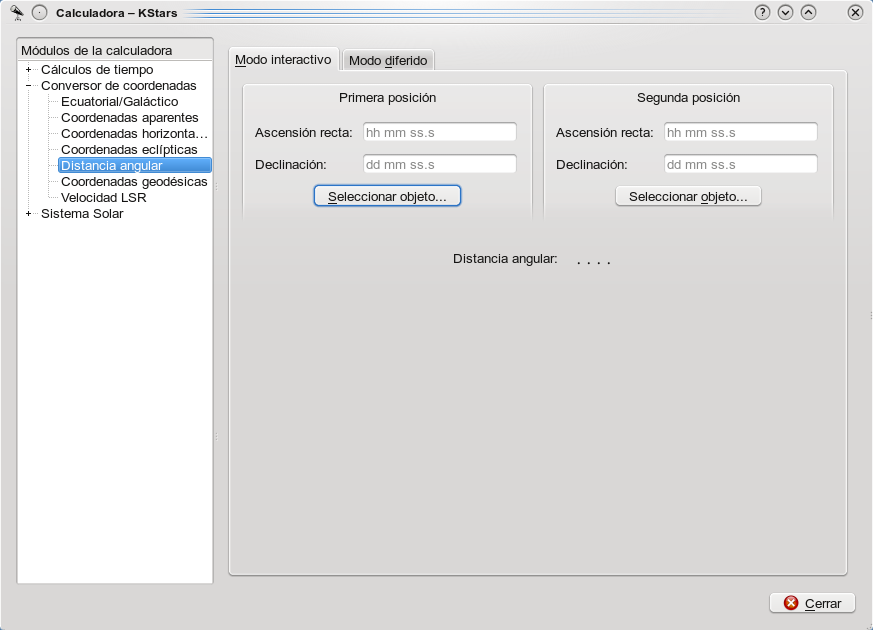Viewport: 873px width, 630px height.
Task: Select Velocidad LSR tree item
Action: [x=104, y=198]
